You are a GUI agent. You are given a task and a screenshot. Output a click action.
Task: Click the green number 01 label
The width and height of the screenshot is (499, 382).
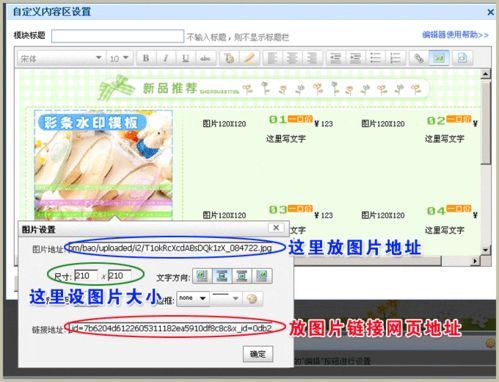point(278,120)
